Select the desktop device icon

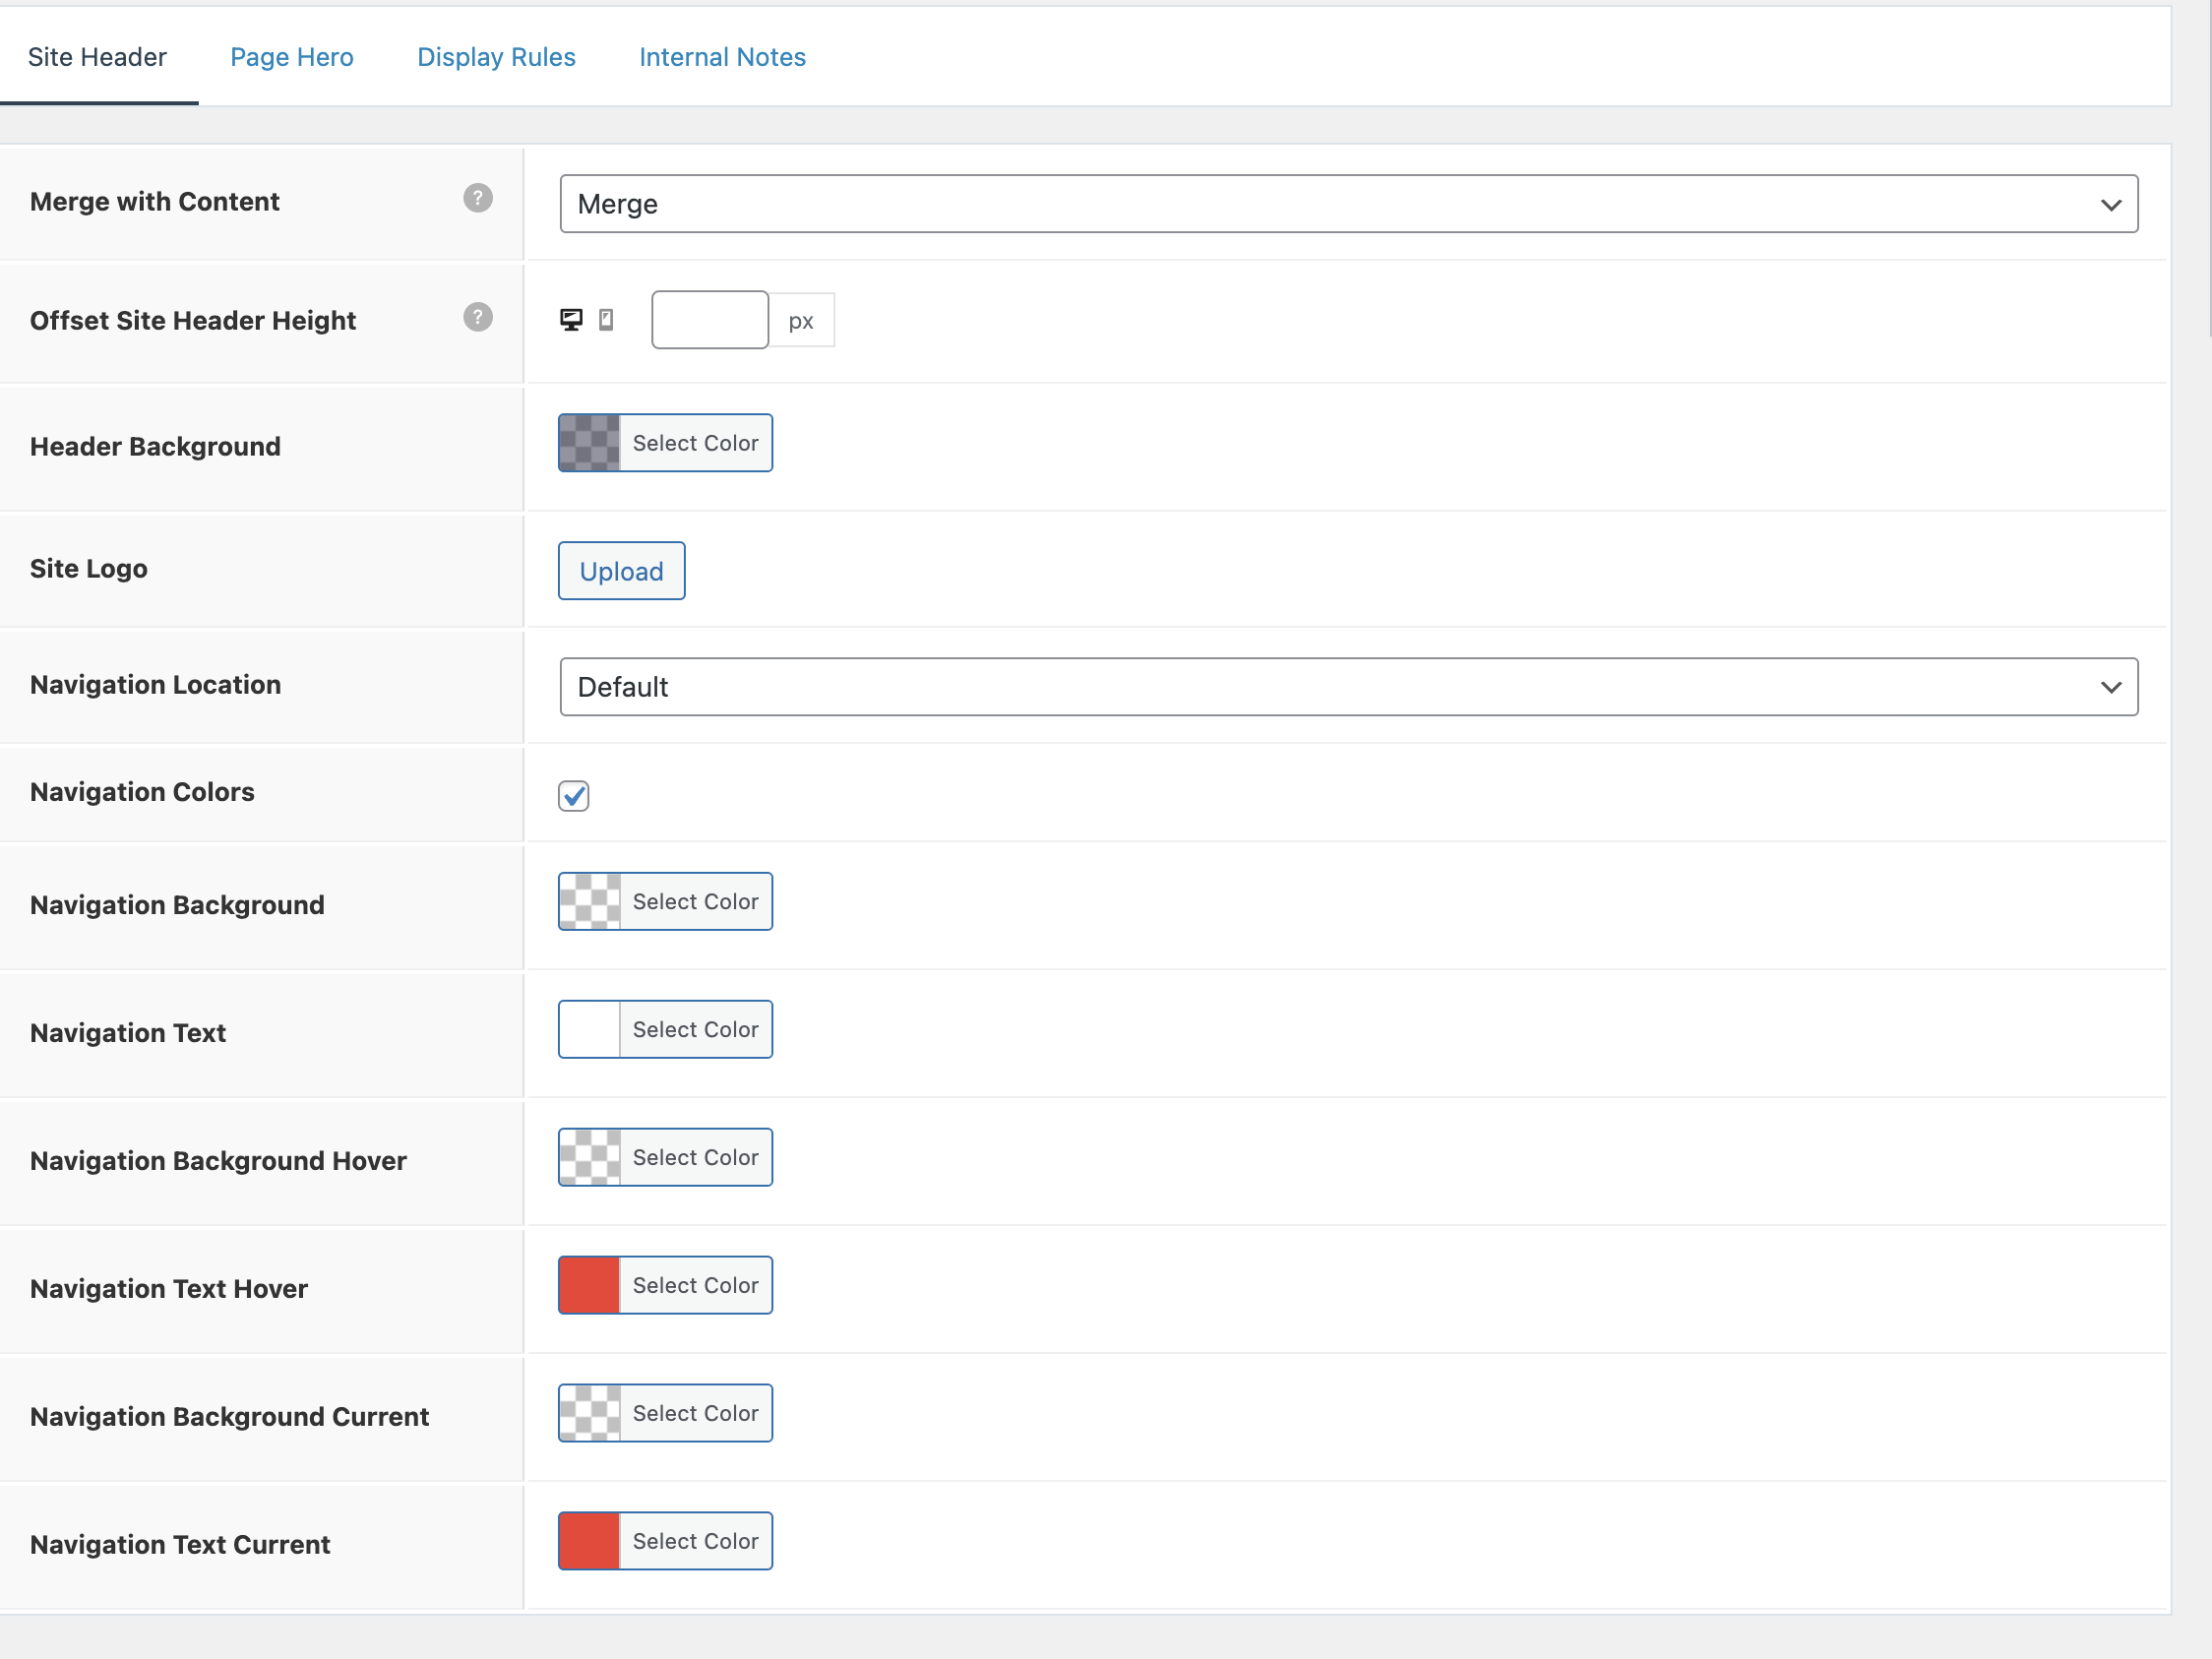571,319
